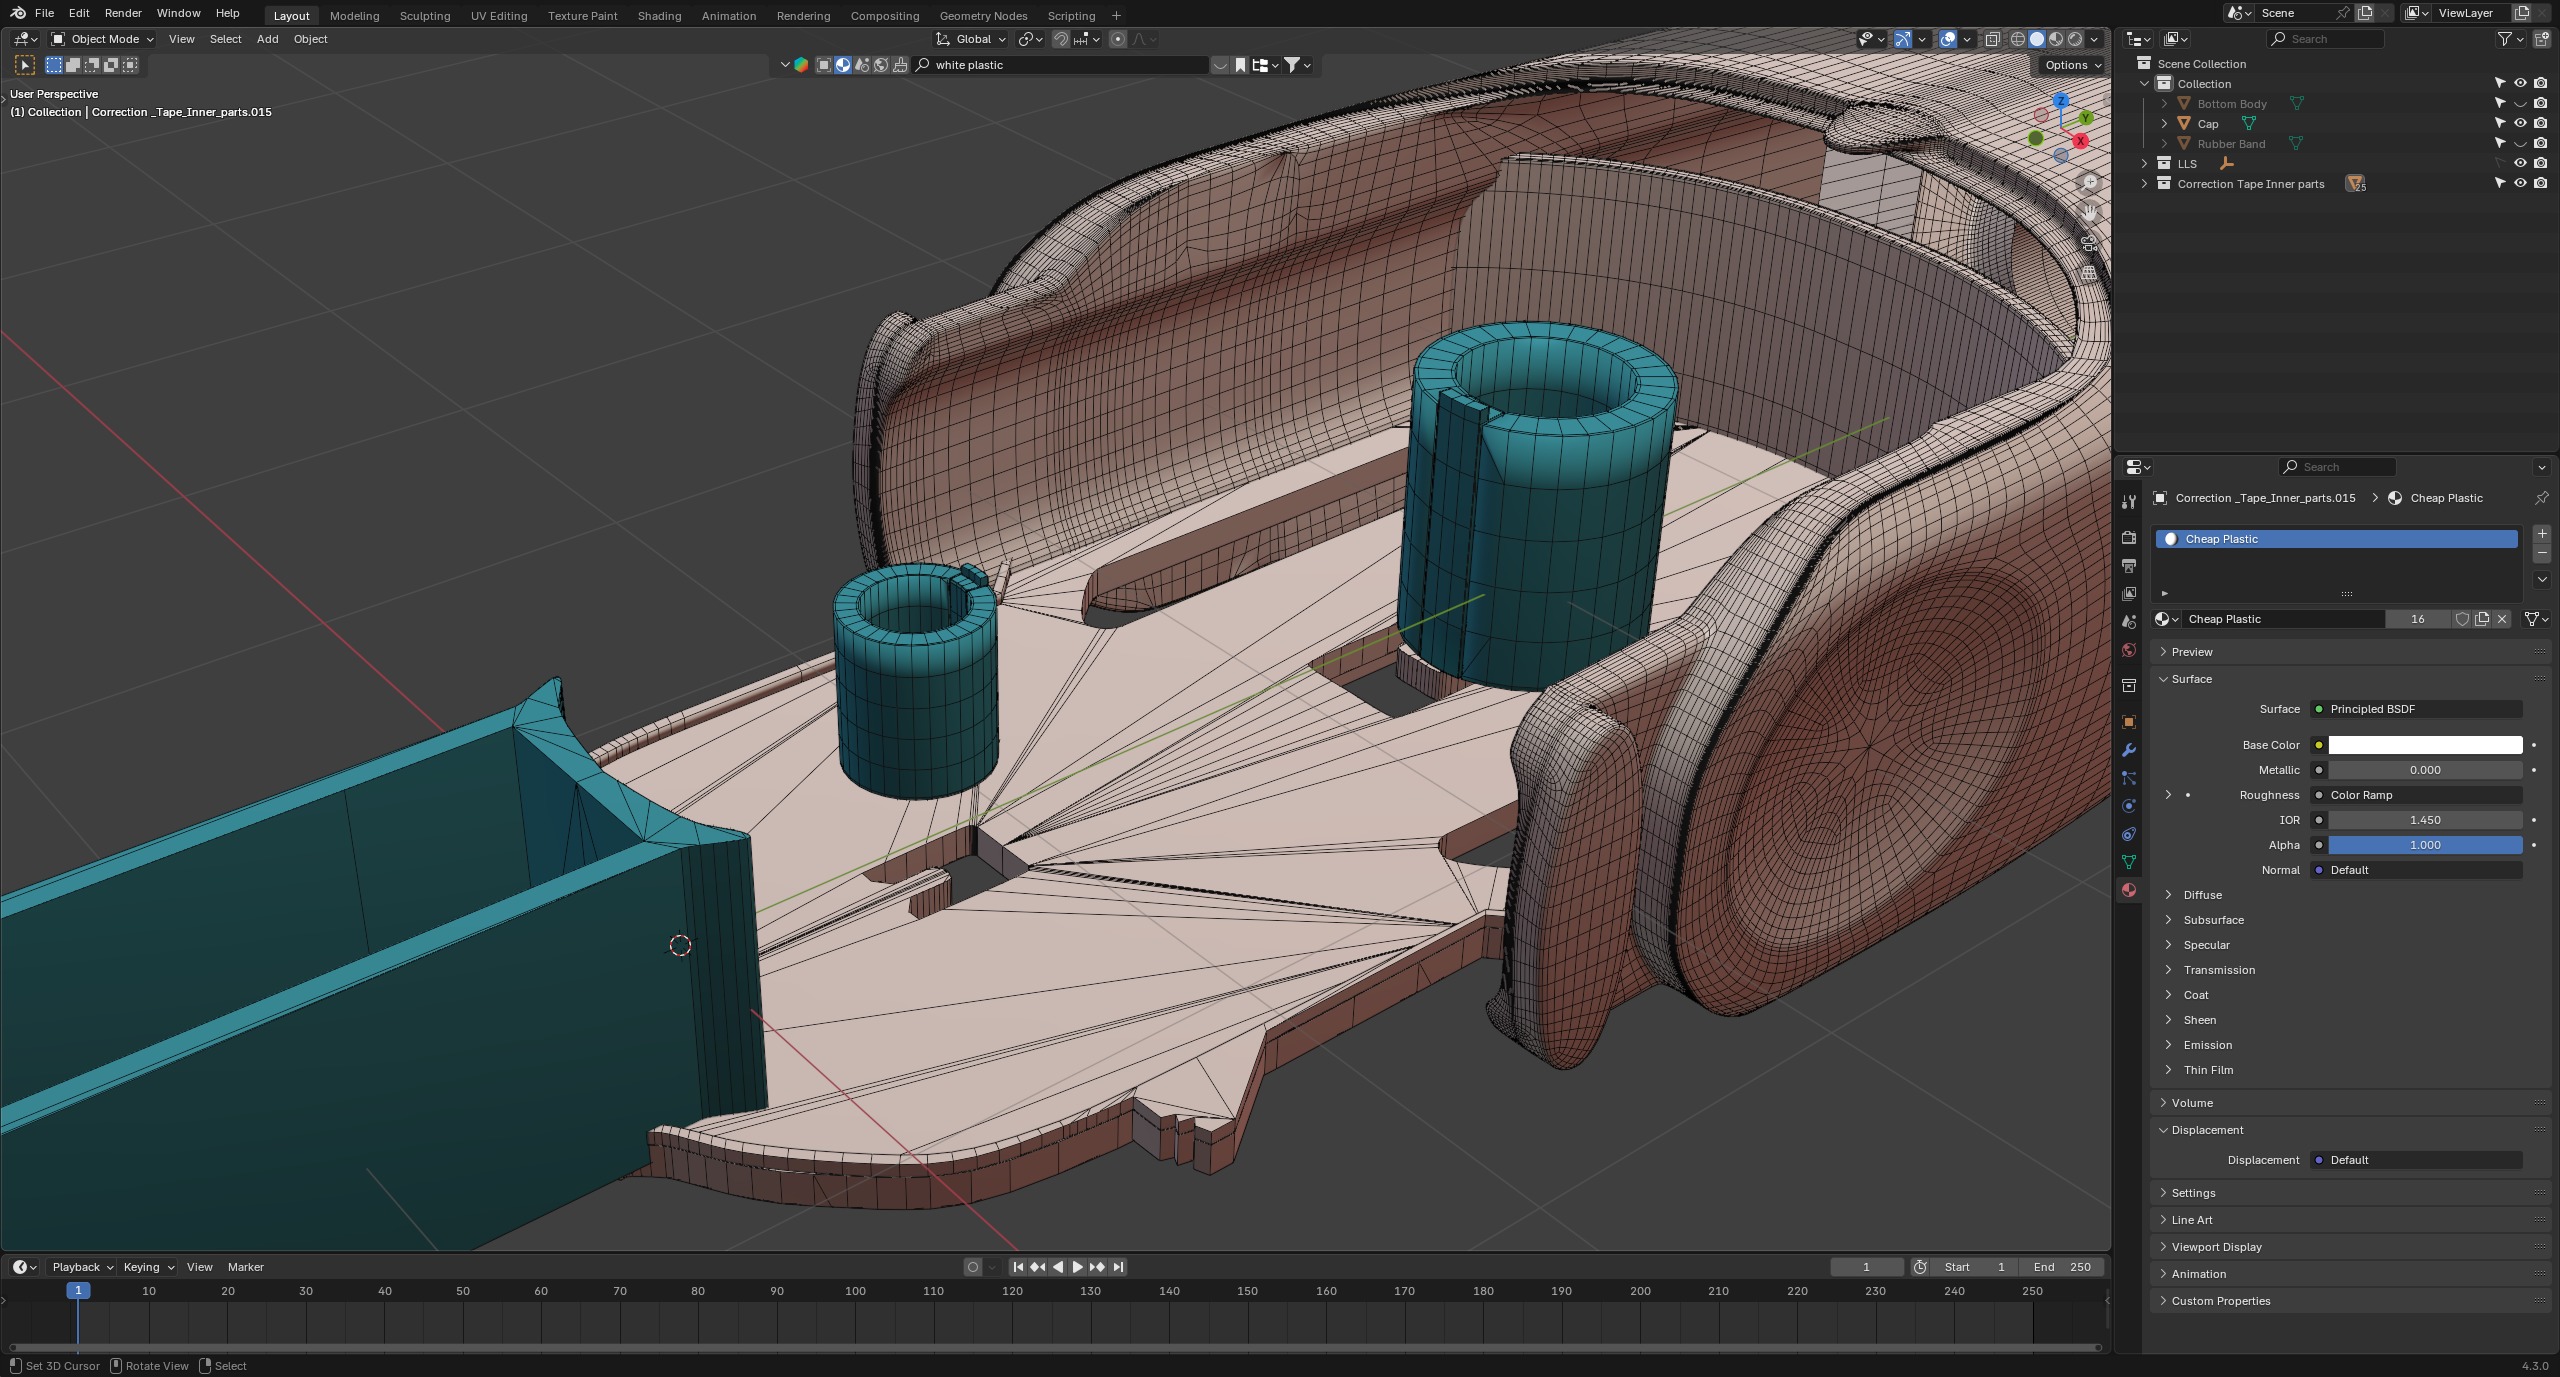
Task: Switch to rendered viewport shading
Action: pyautogui.click(x=2075, y=39)
